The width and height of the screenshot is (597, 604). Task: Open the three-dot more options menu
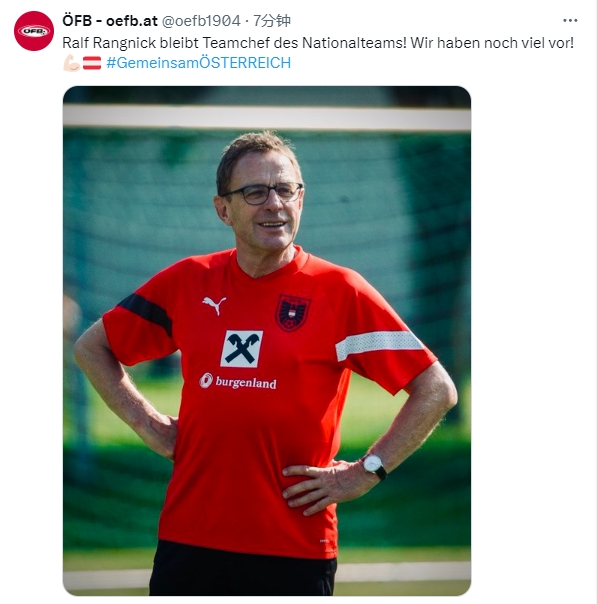pos(570,20)
